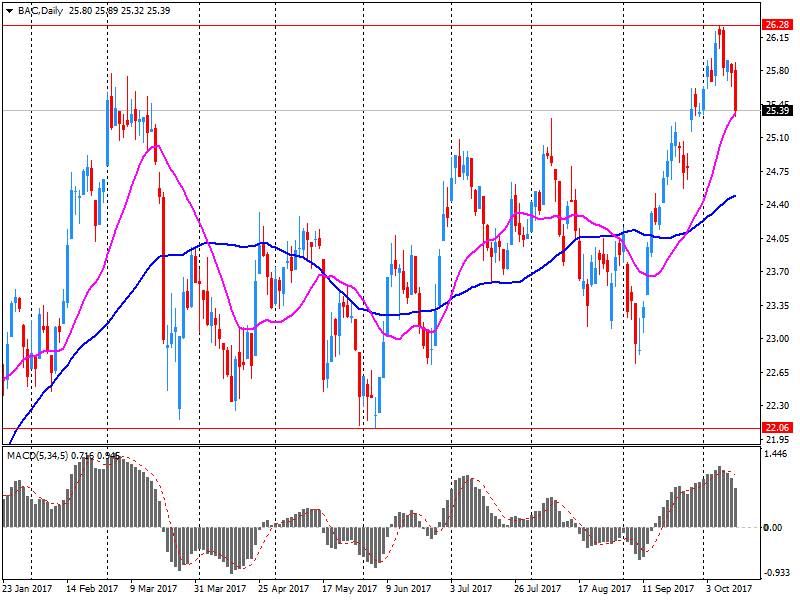
Task: Click the 26.15 price scale value
Action: 778,38
